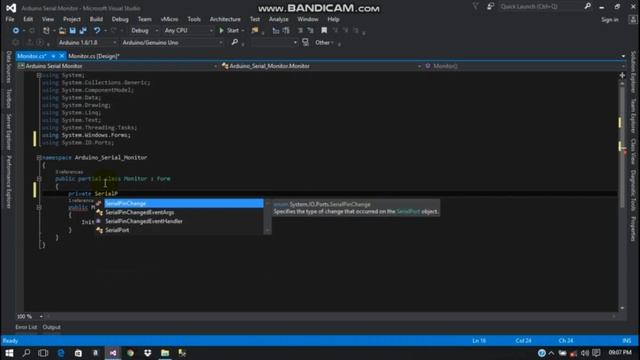Open the Any CPU platform dropdown
640x360 pixels.
(188, 30)
